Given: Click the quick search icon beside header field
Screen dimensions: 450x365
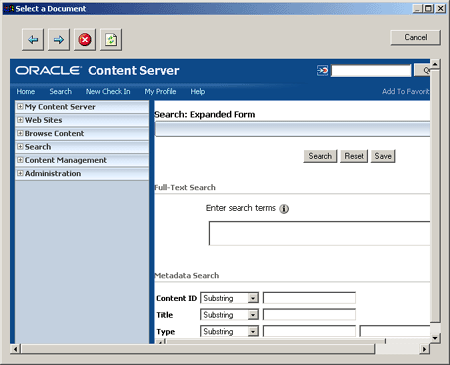Looking at the screenshot, I should pyautogui.click(x=322, y=70).
